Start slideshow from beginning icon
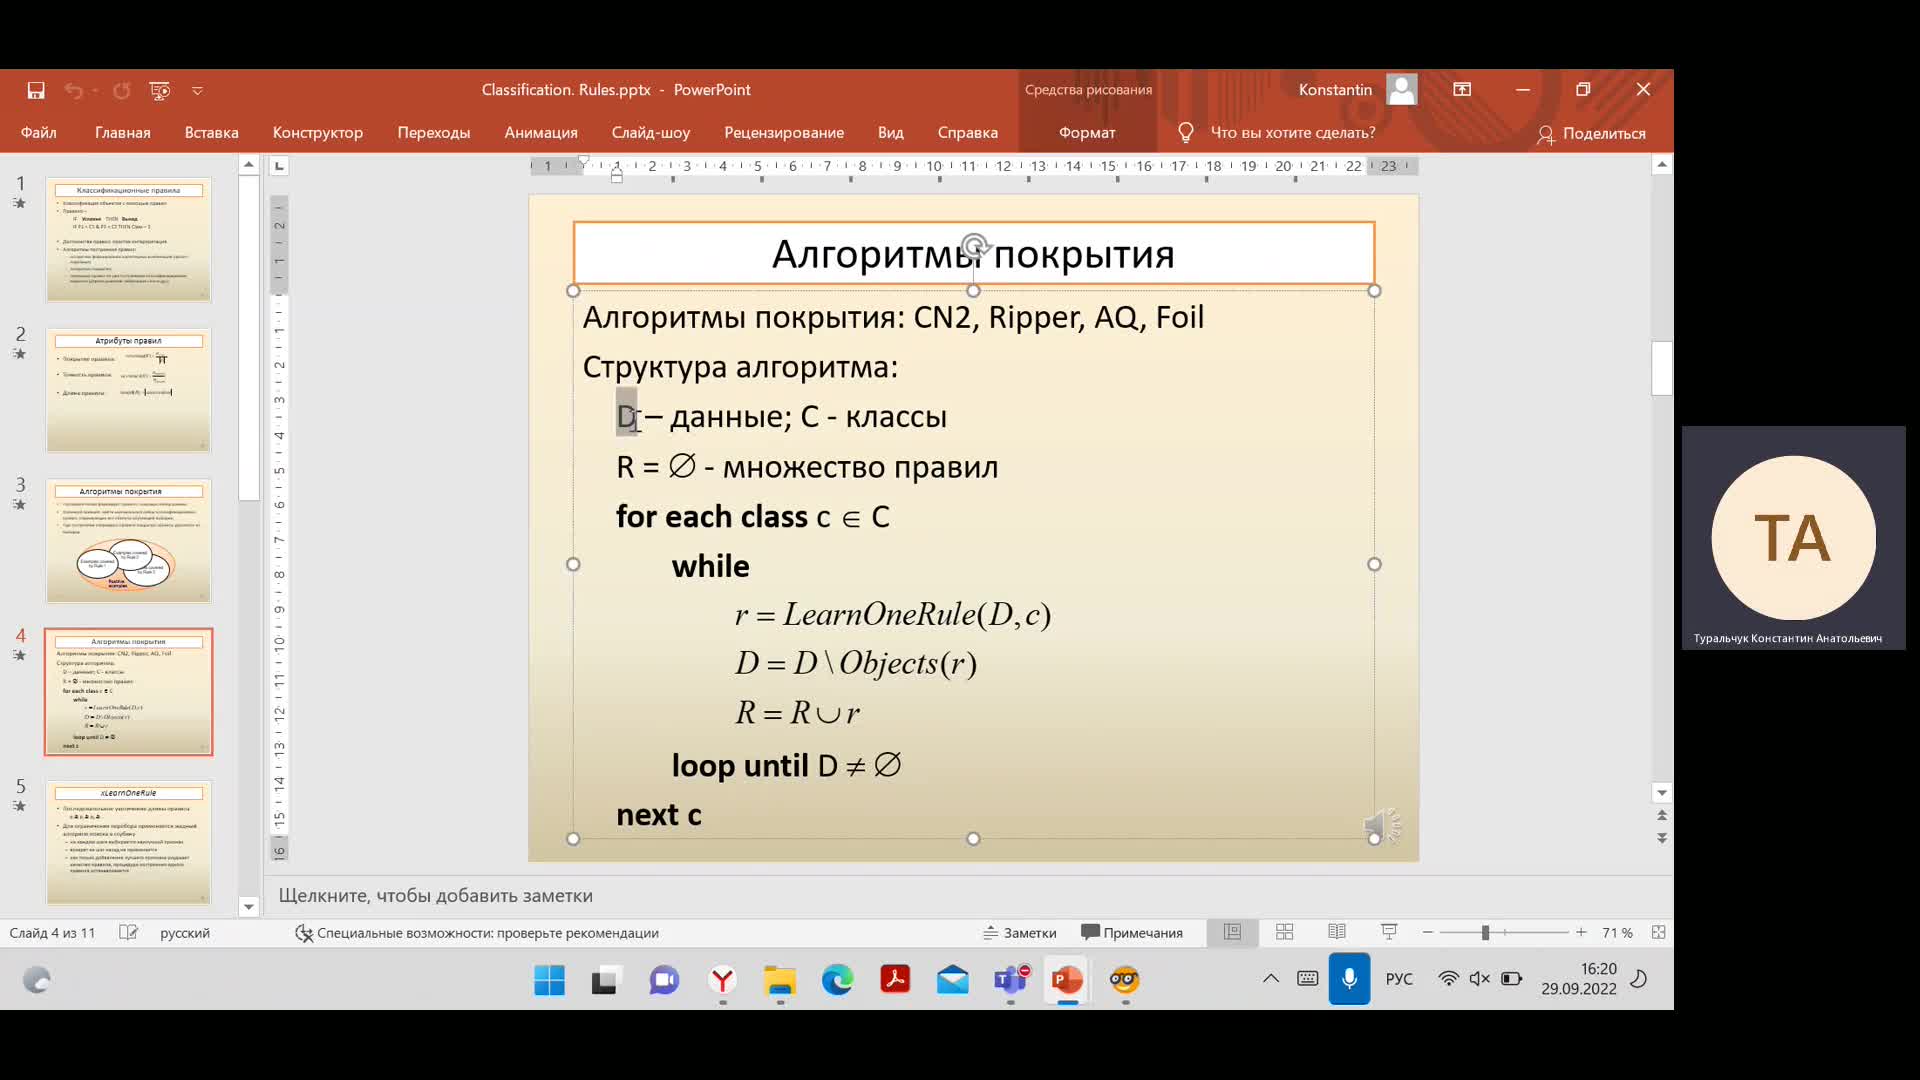The image size is (1920, 1080). tap(160, 90)
